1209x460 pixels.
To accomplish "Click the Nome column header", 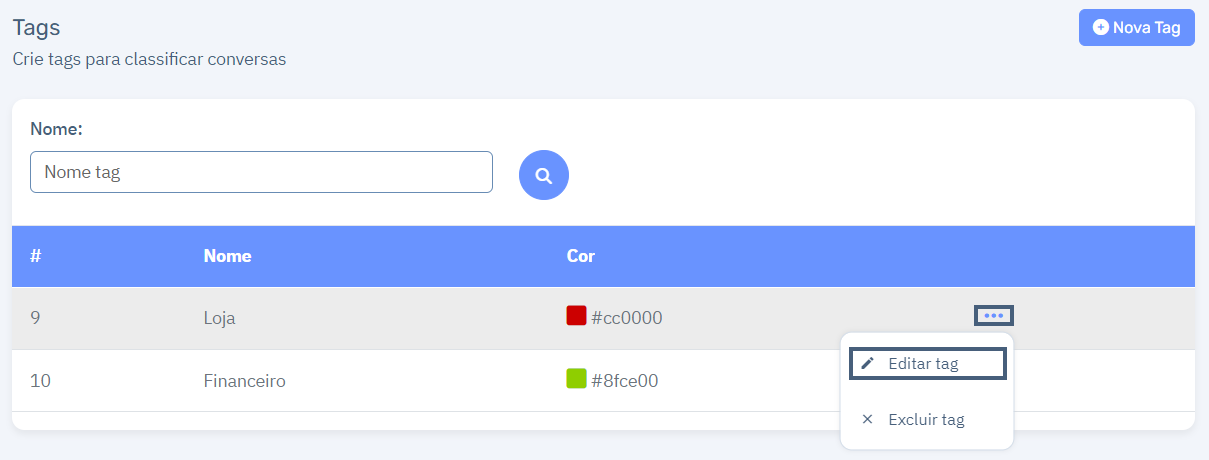I will click(227, 256).
